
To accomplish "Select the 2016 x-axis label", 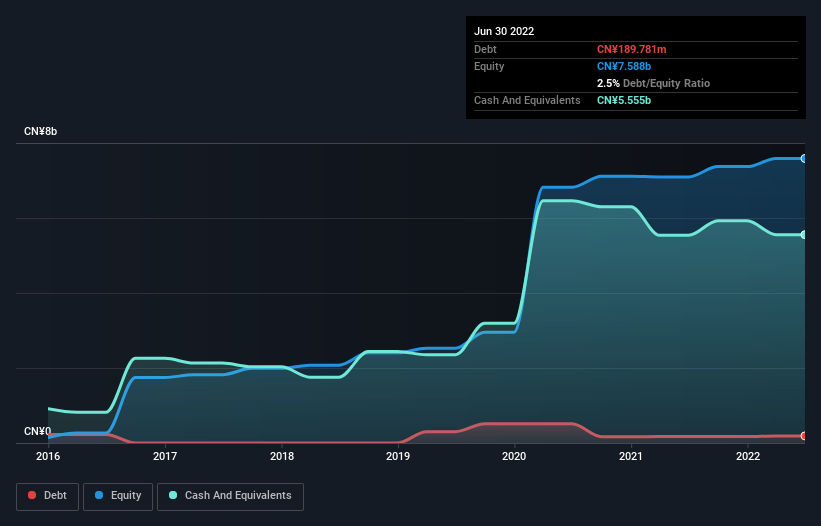I will point(48,456).
